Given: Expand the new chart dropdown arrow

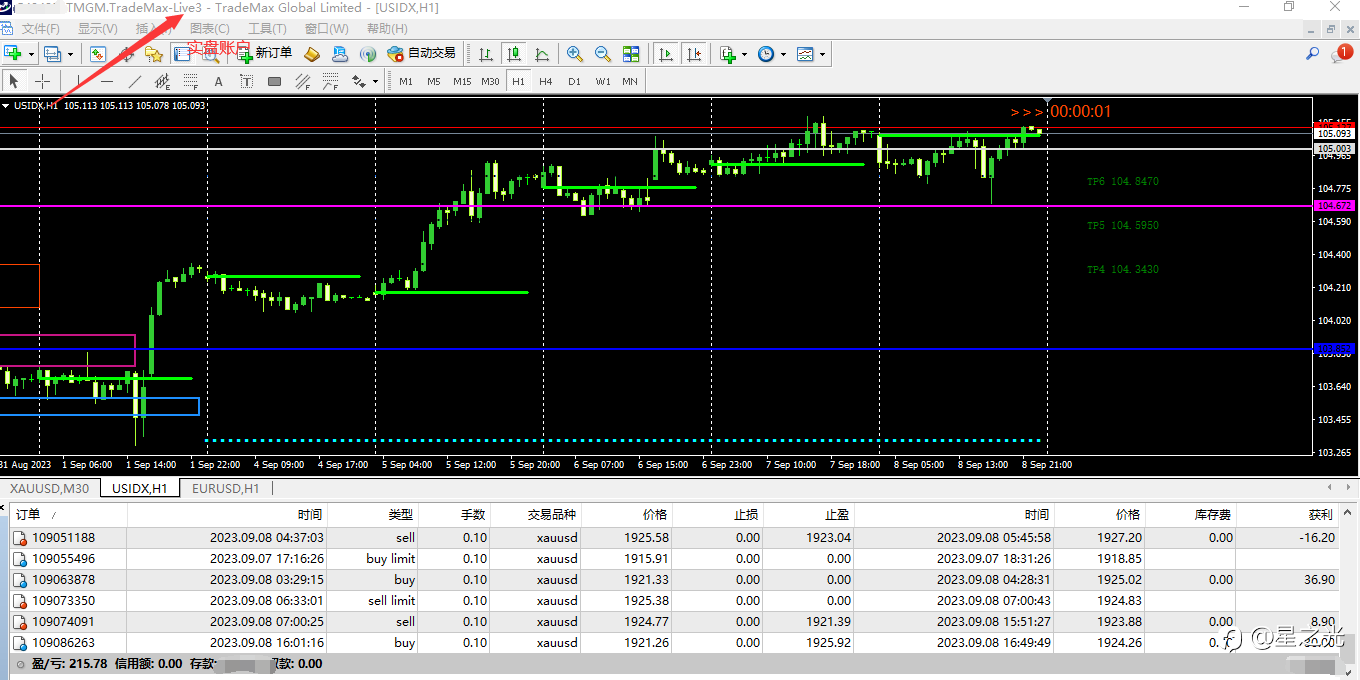Looking at the screenshot, I should [31, 54].
